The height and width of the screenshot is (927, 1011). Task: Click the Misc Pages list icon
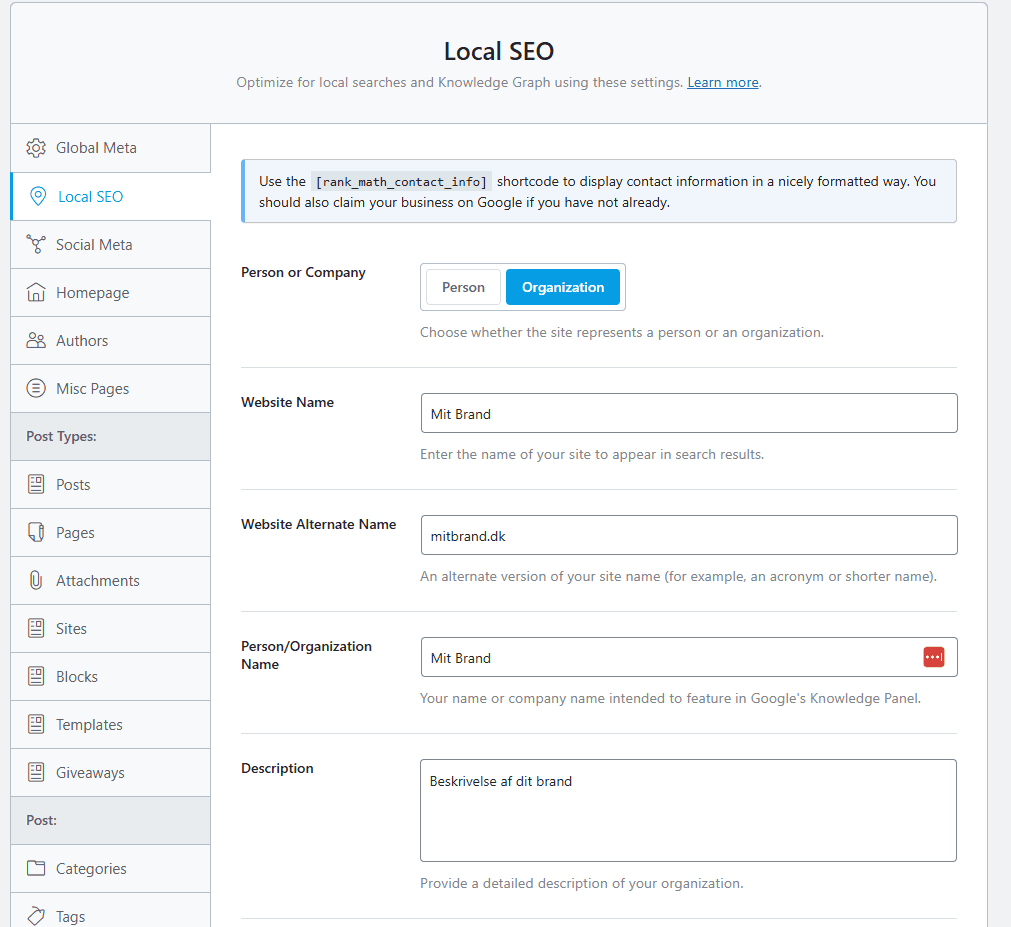[x=36, y=389]
